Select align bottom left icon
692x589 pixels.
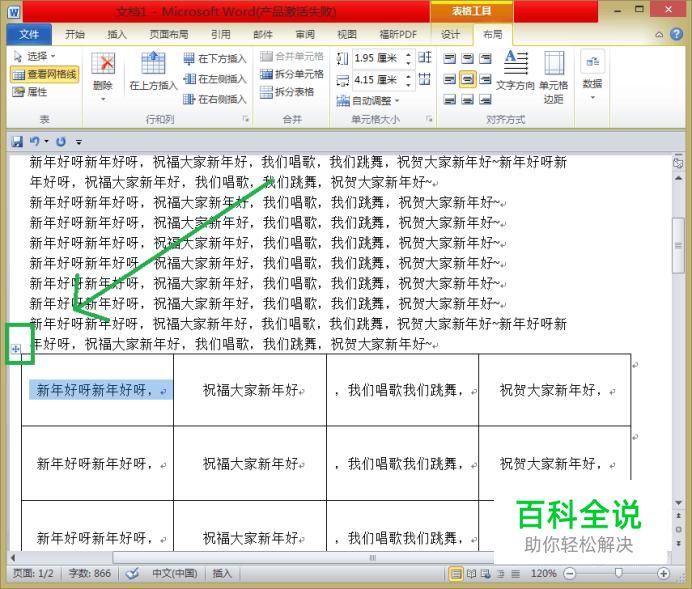pos(450,100)
